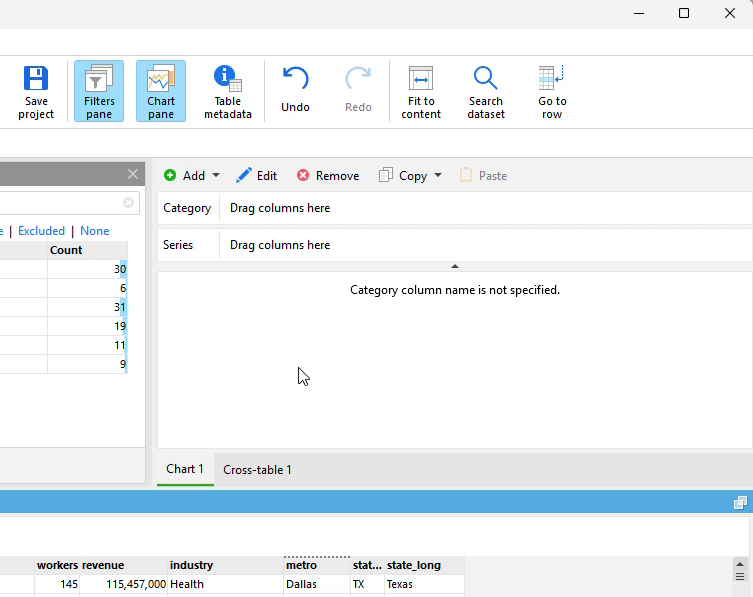Click the Edit pencil button
Viewport: 753px width, 597px height.
[256, 176]
